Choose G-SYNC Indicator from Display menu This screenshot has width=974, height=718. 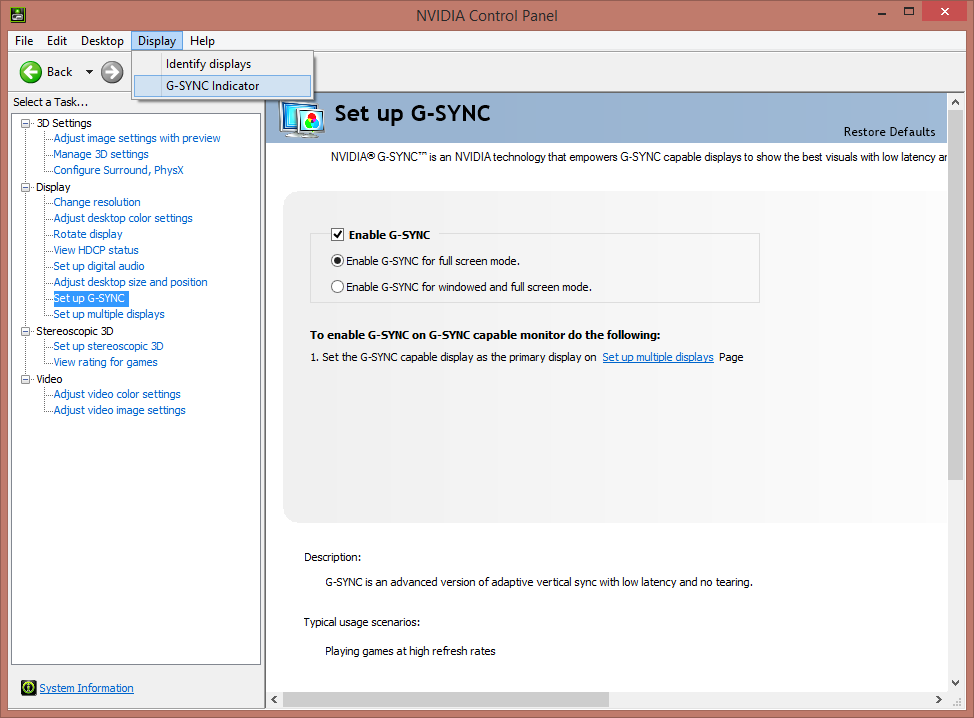coord(212,86)
